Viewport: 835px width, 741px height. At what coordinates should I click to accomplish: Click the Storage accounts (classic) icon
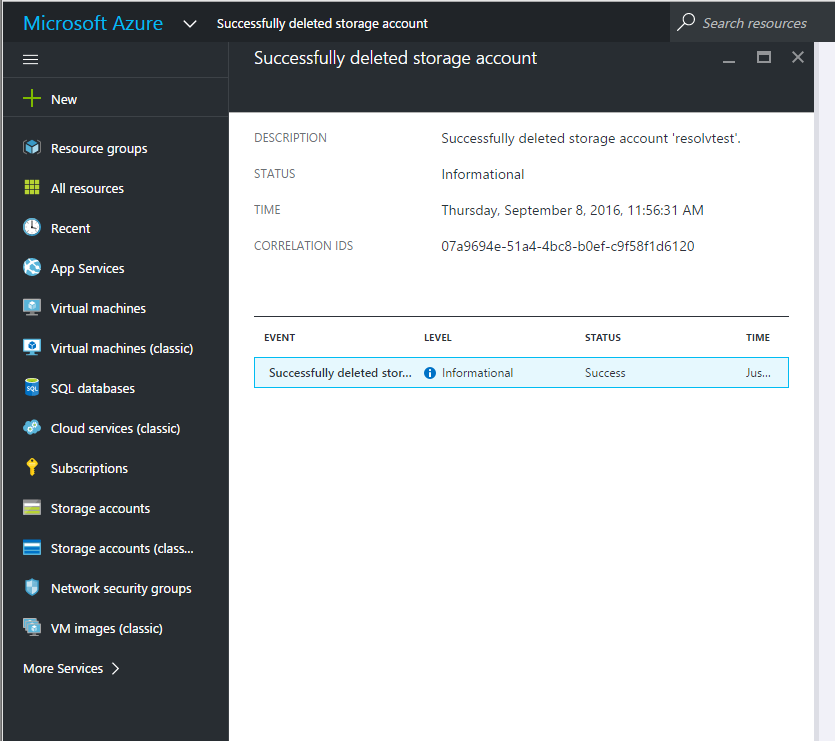[32, 548]
